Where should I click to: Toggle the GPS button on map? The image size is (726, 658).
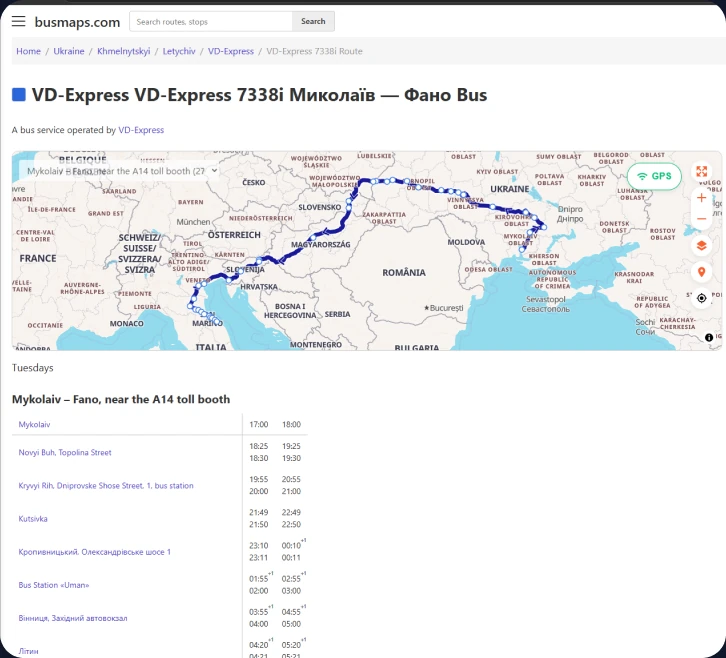tap(654, 176)
